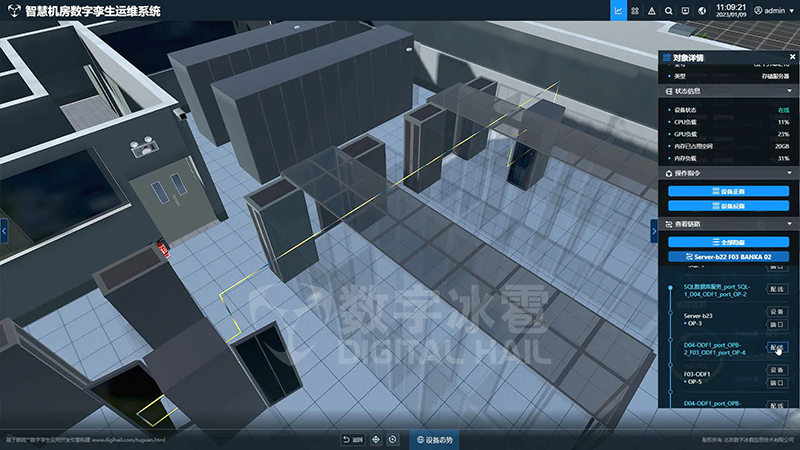Click the four-square modules icon in header
The width and height of the screenshot is (800, 450).
coord(635,11)
